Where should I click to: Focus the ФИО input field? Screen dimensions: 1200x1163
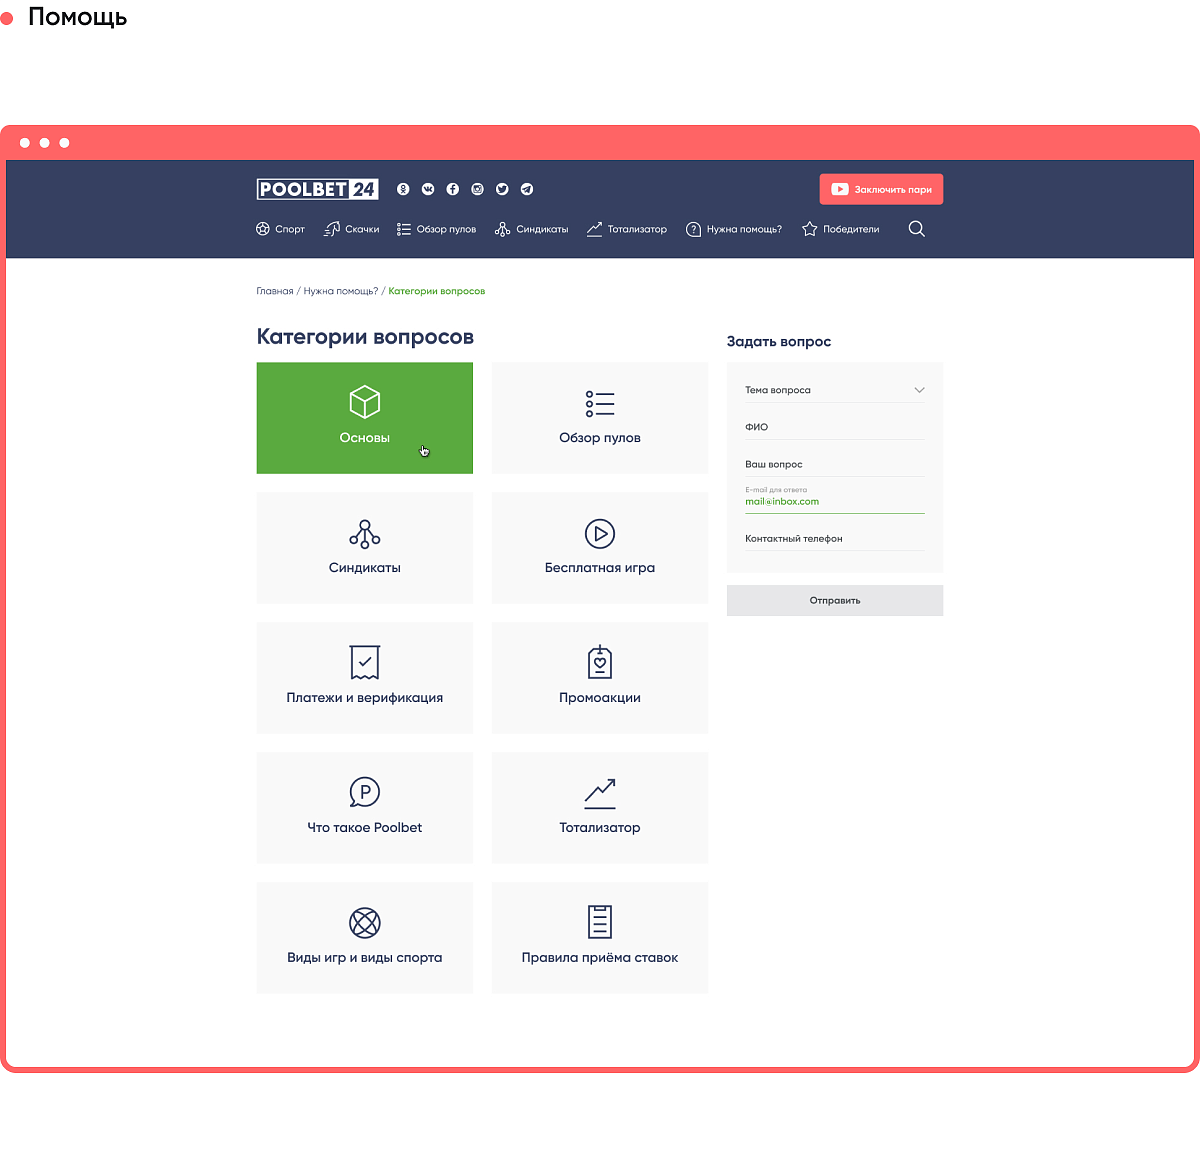click(x=834, y=427)
